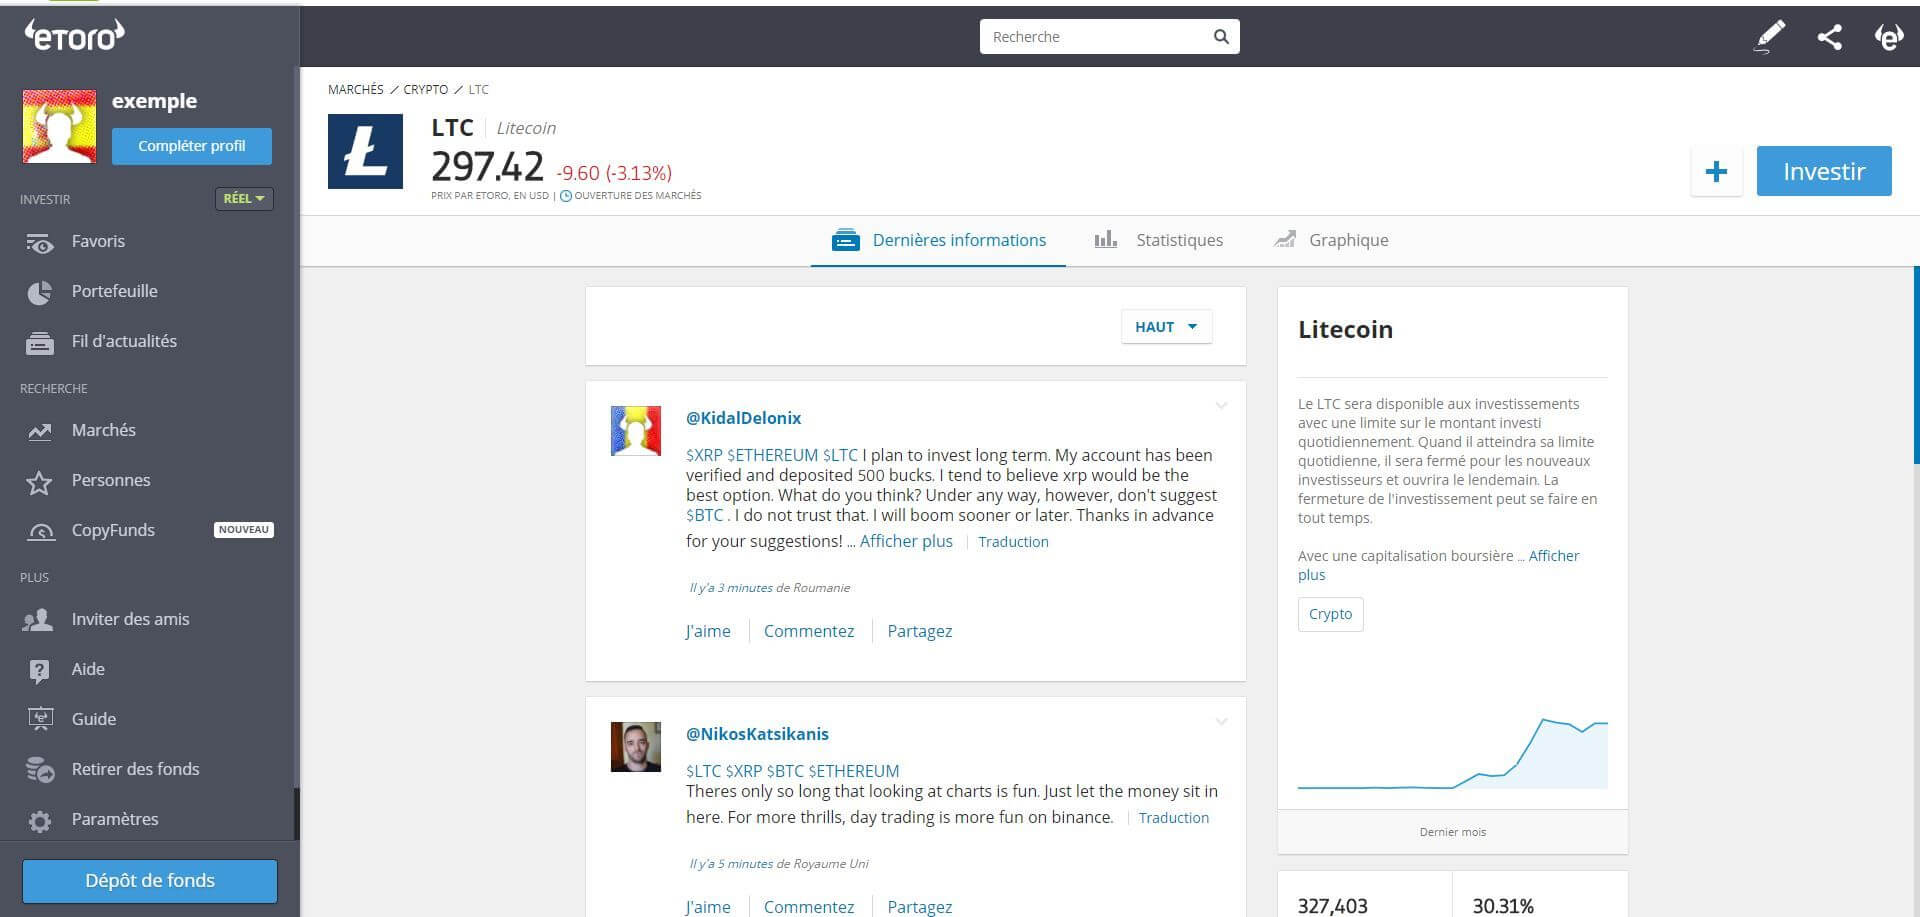1920x917 pixels.
Task: Click Partagez on NikosKatsikanis post
Action: click(x=920, y=907)
